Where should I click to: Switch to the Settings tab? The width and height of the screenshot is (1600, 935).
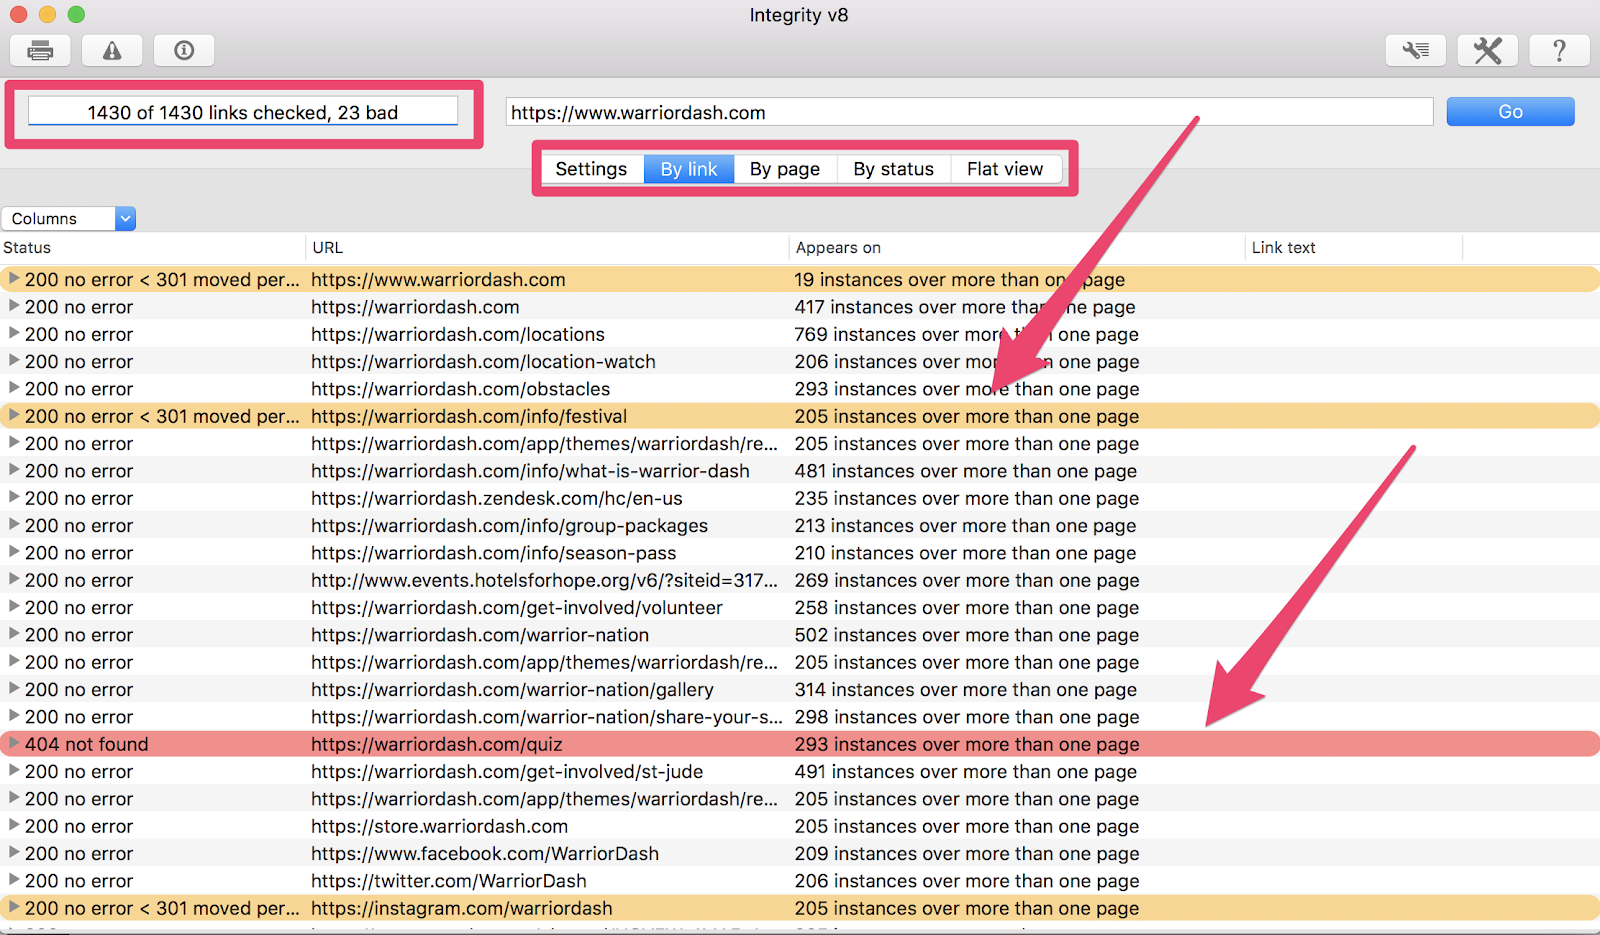pyautogui.click(x=591, y=169)
